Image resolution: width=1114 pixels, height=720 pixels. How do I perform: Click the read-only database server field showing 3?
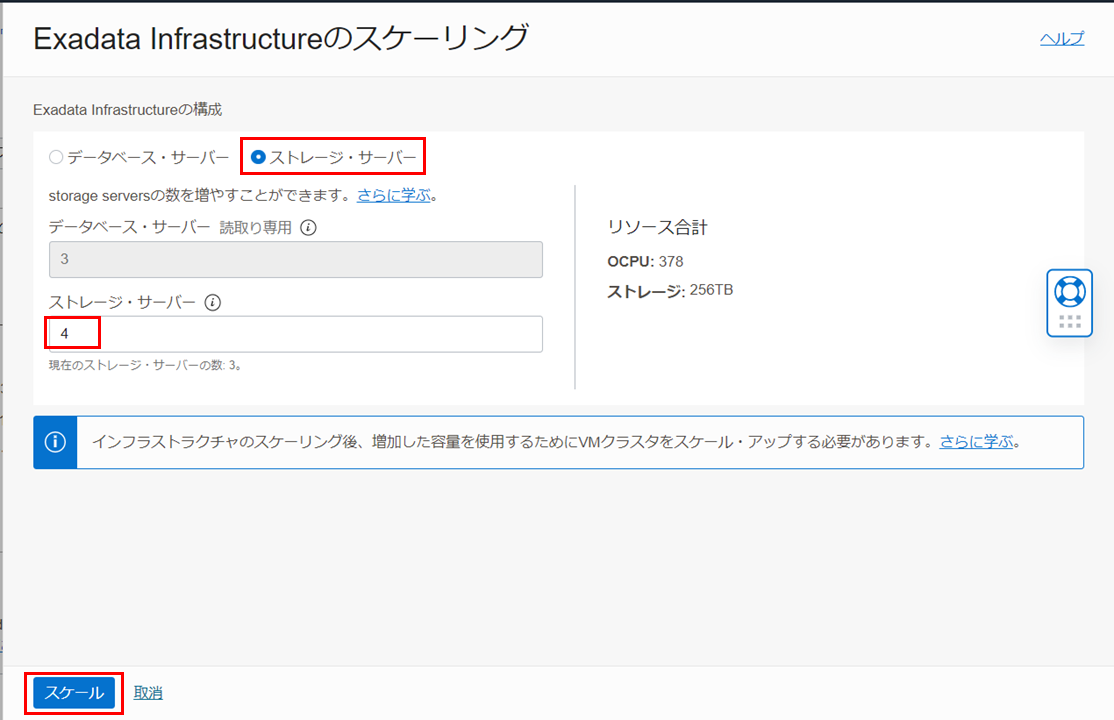pos(295,259)
